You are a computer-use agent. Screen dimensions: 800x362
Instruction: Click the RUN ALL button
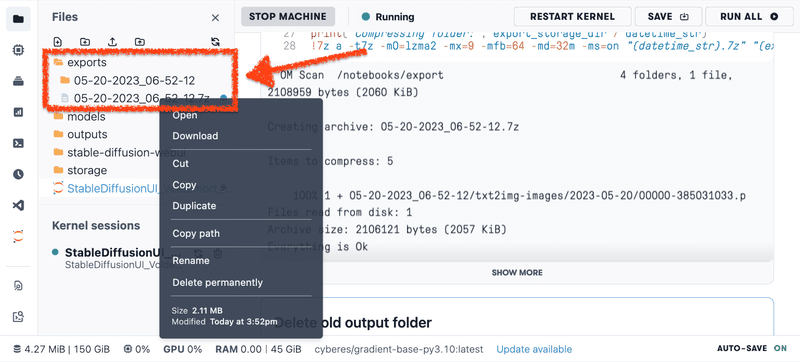749,16
